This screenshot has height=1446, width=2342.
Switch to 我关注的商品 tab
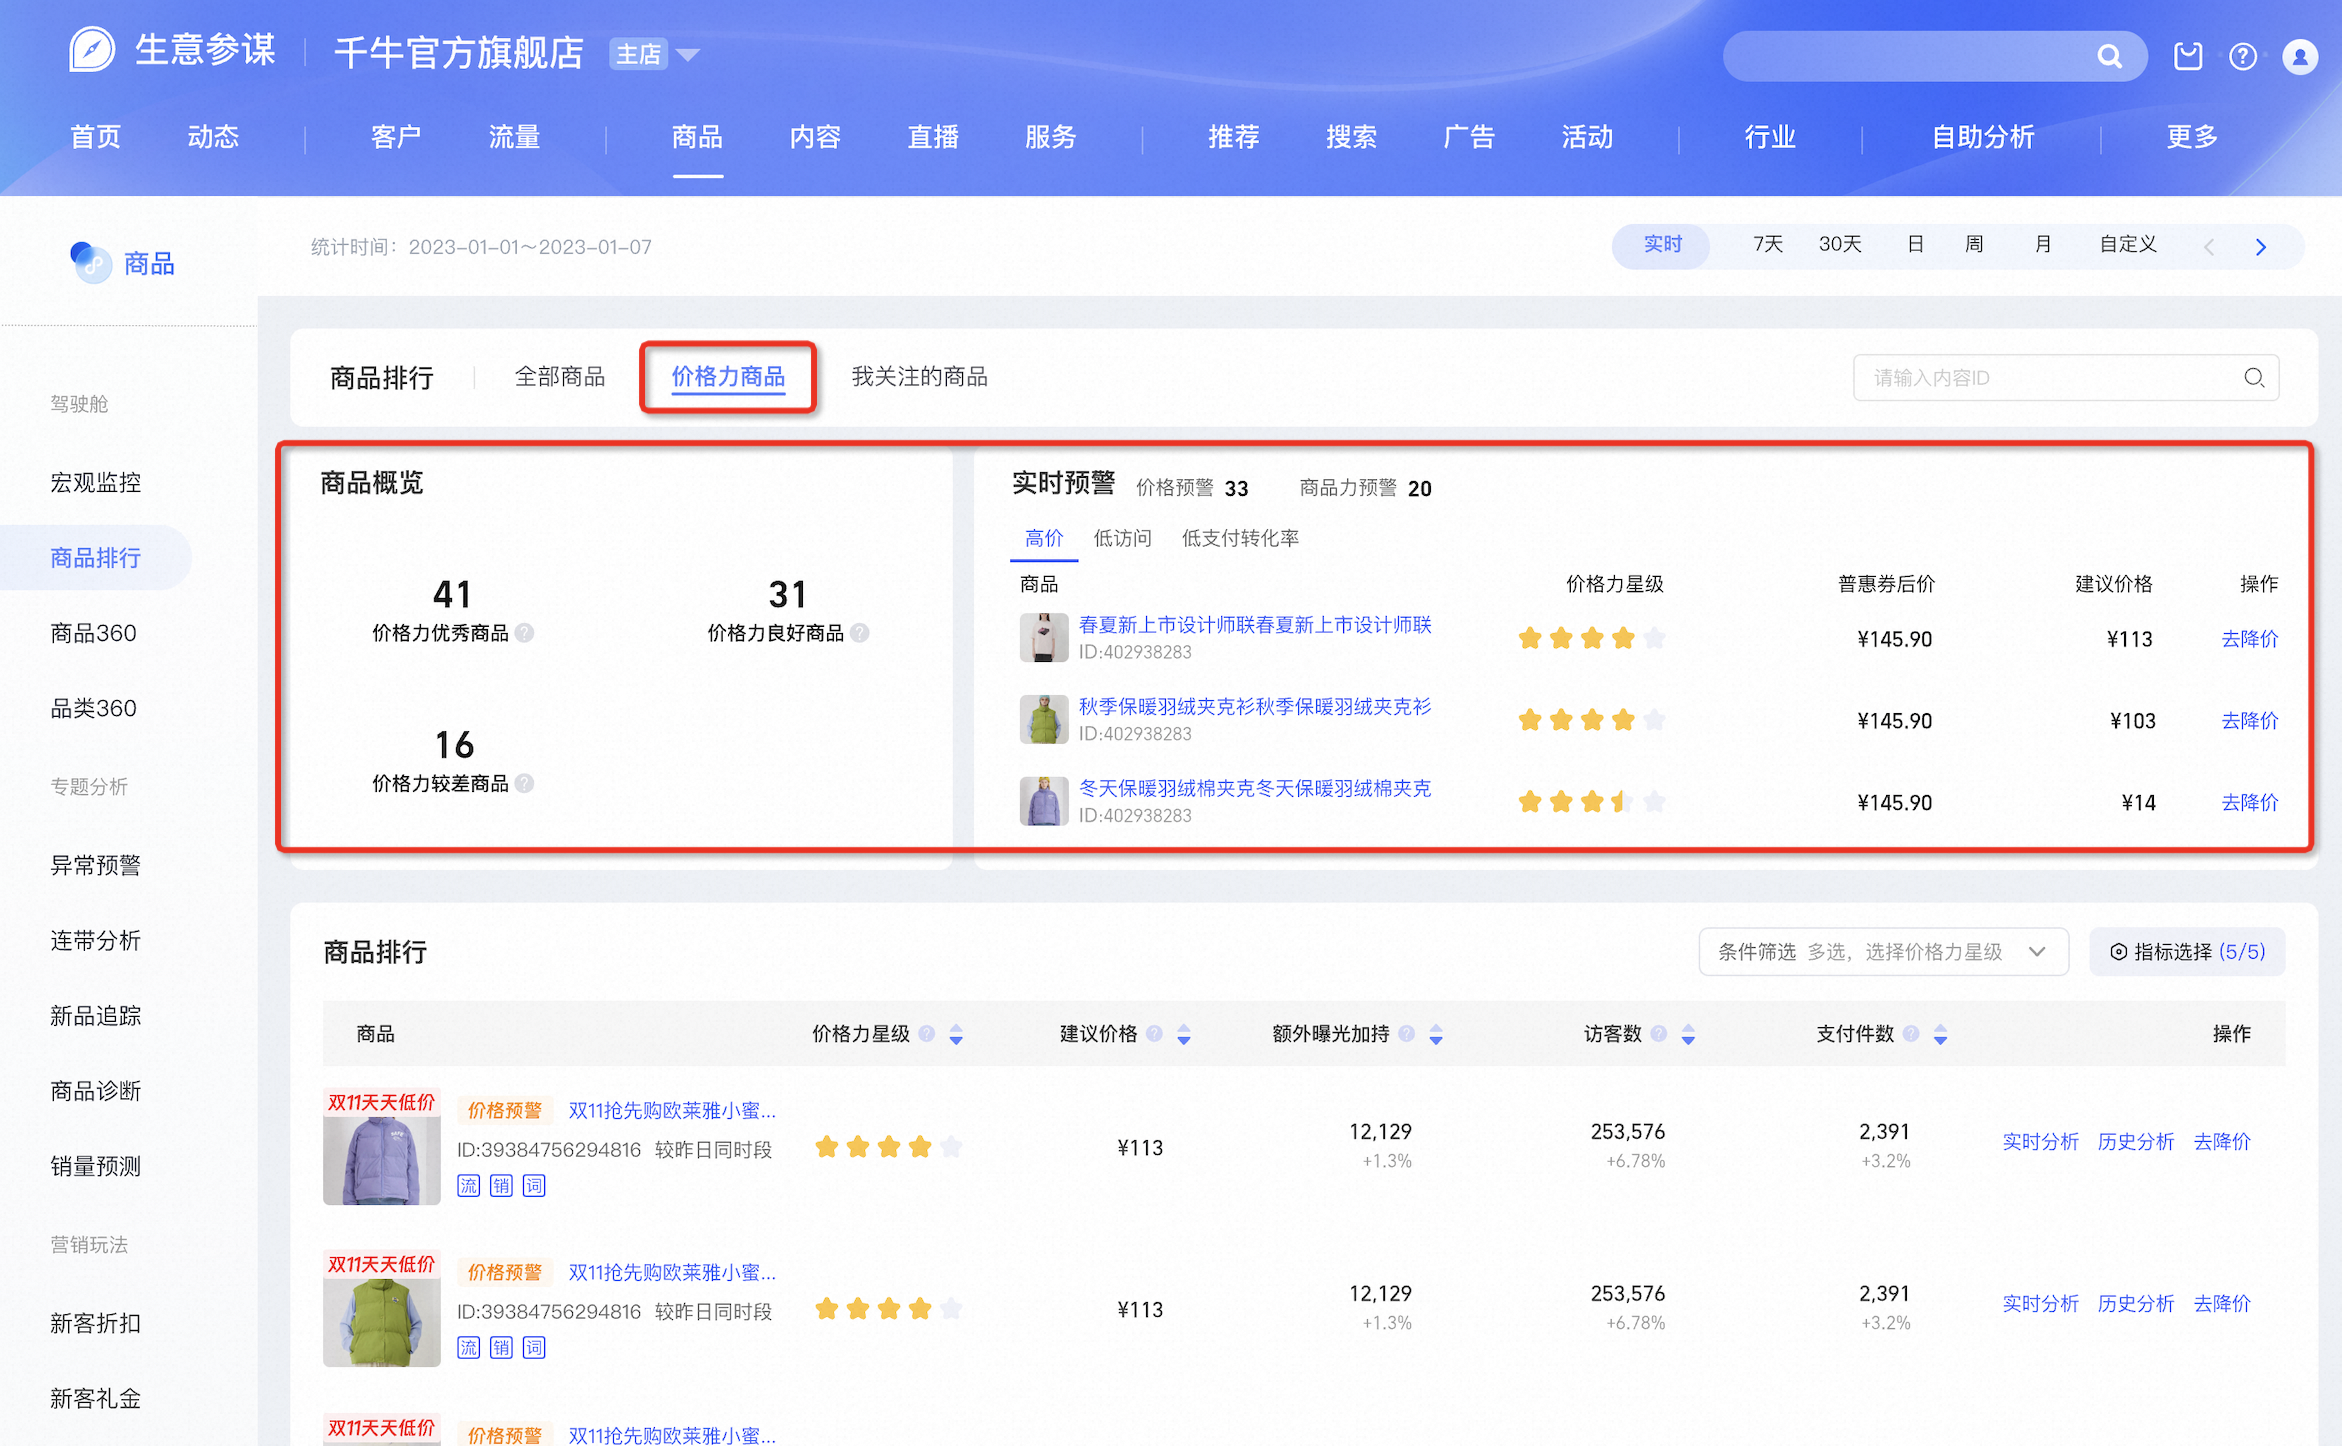(919, 377)
